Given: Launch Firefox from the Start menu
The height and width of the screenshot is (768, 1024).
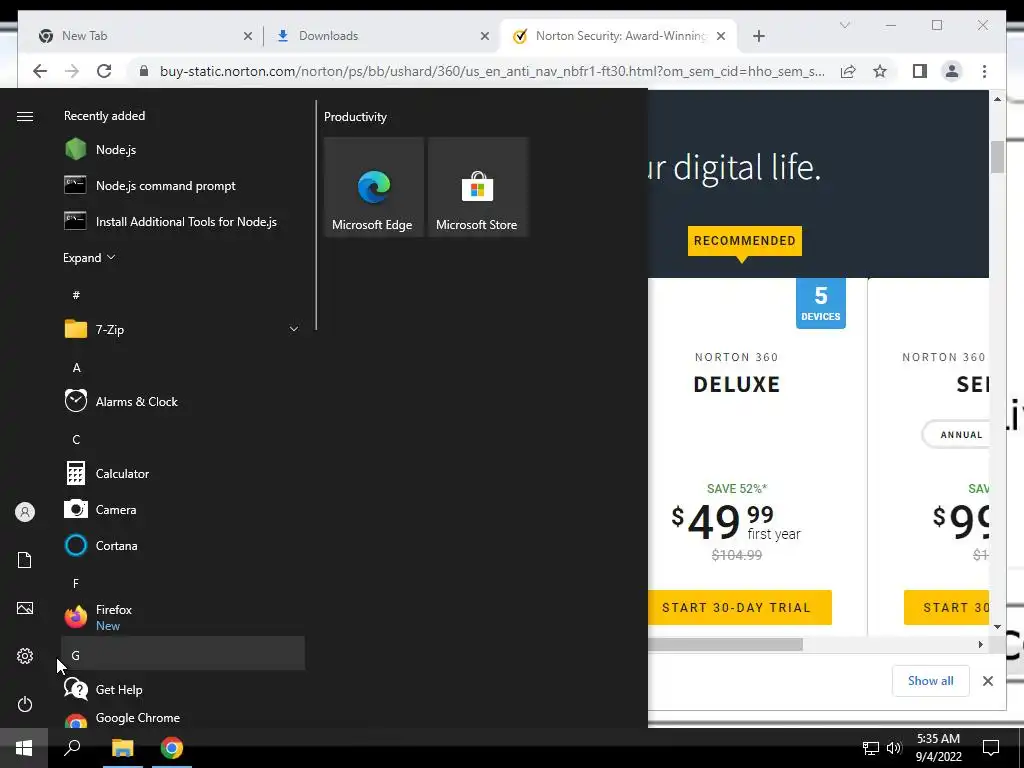Looking at the screenshot, I should 183,617.
